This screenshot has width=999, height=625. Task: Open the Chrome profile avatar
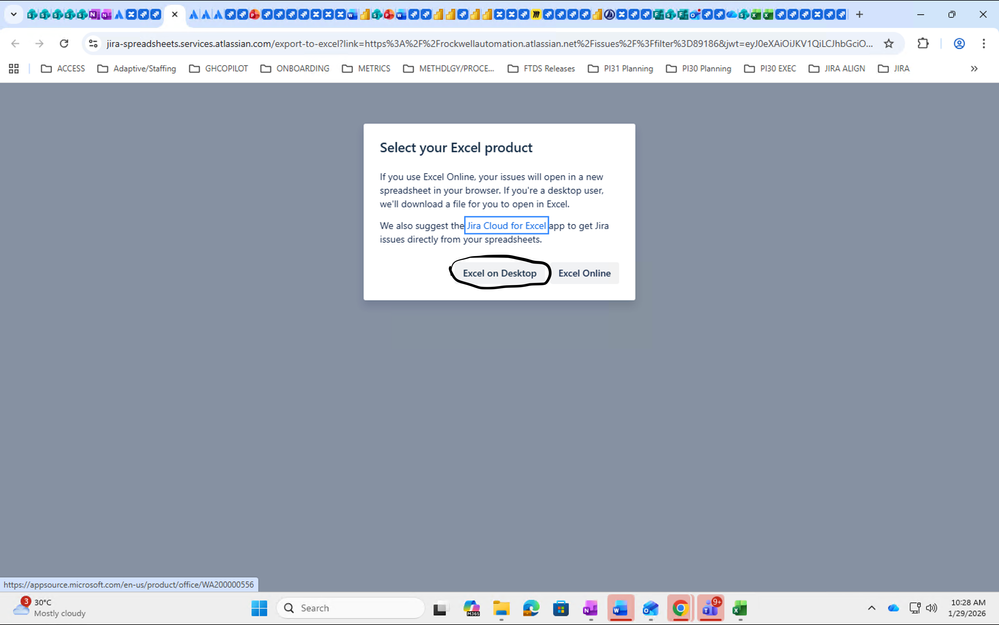click(x=959, y=43)
